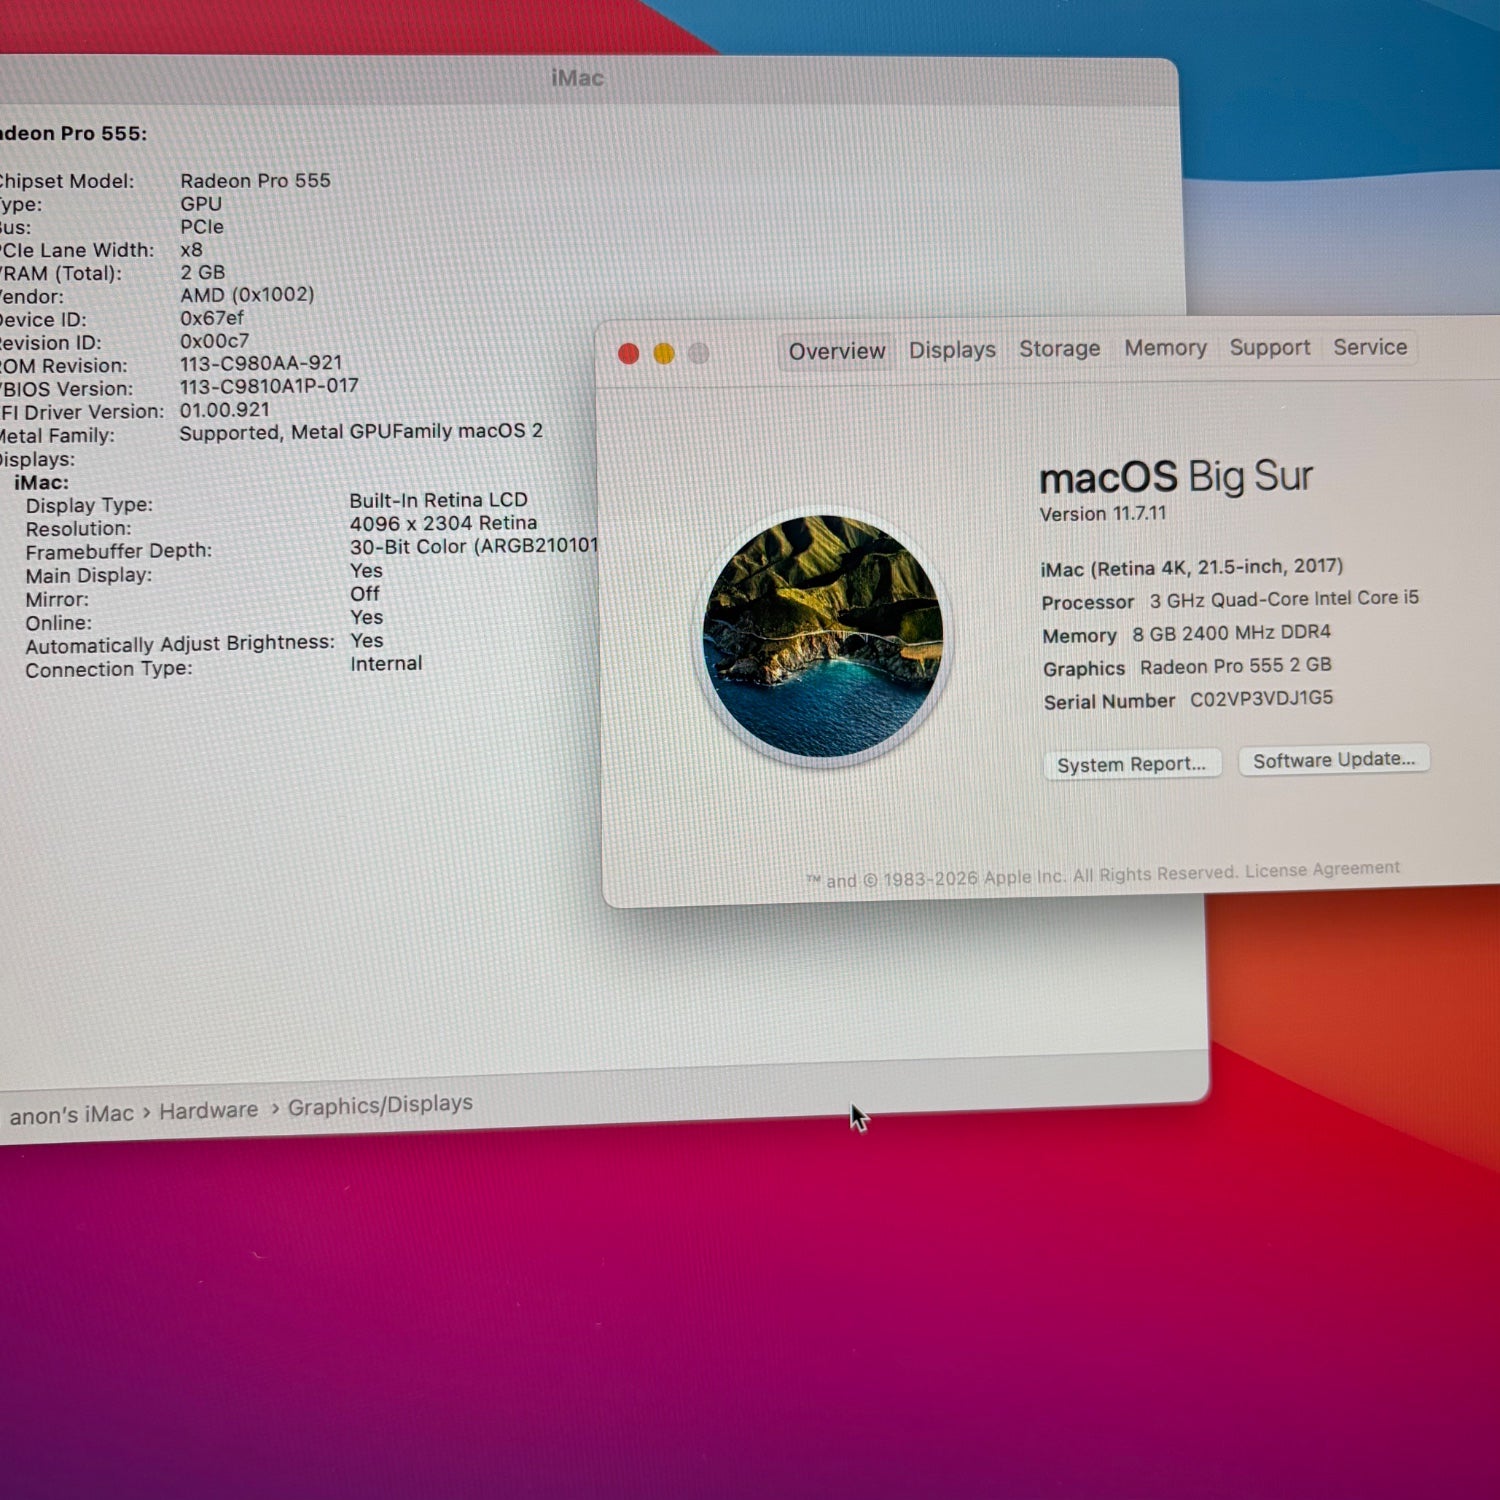Click Graphics/Displays in the path bar
Viewport: 1500px width, 1500px height.
click(x=380, y=1105)
